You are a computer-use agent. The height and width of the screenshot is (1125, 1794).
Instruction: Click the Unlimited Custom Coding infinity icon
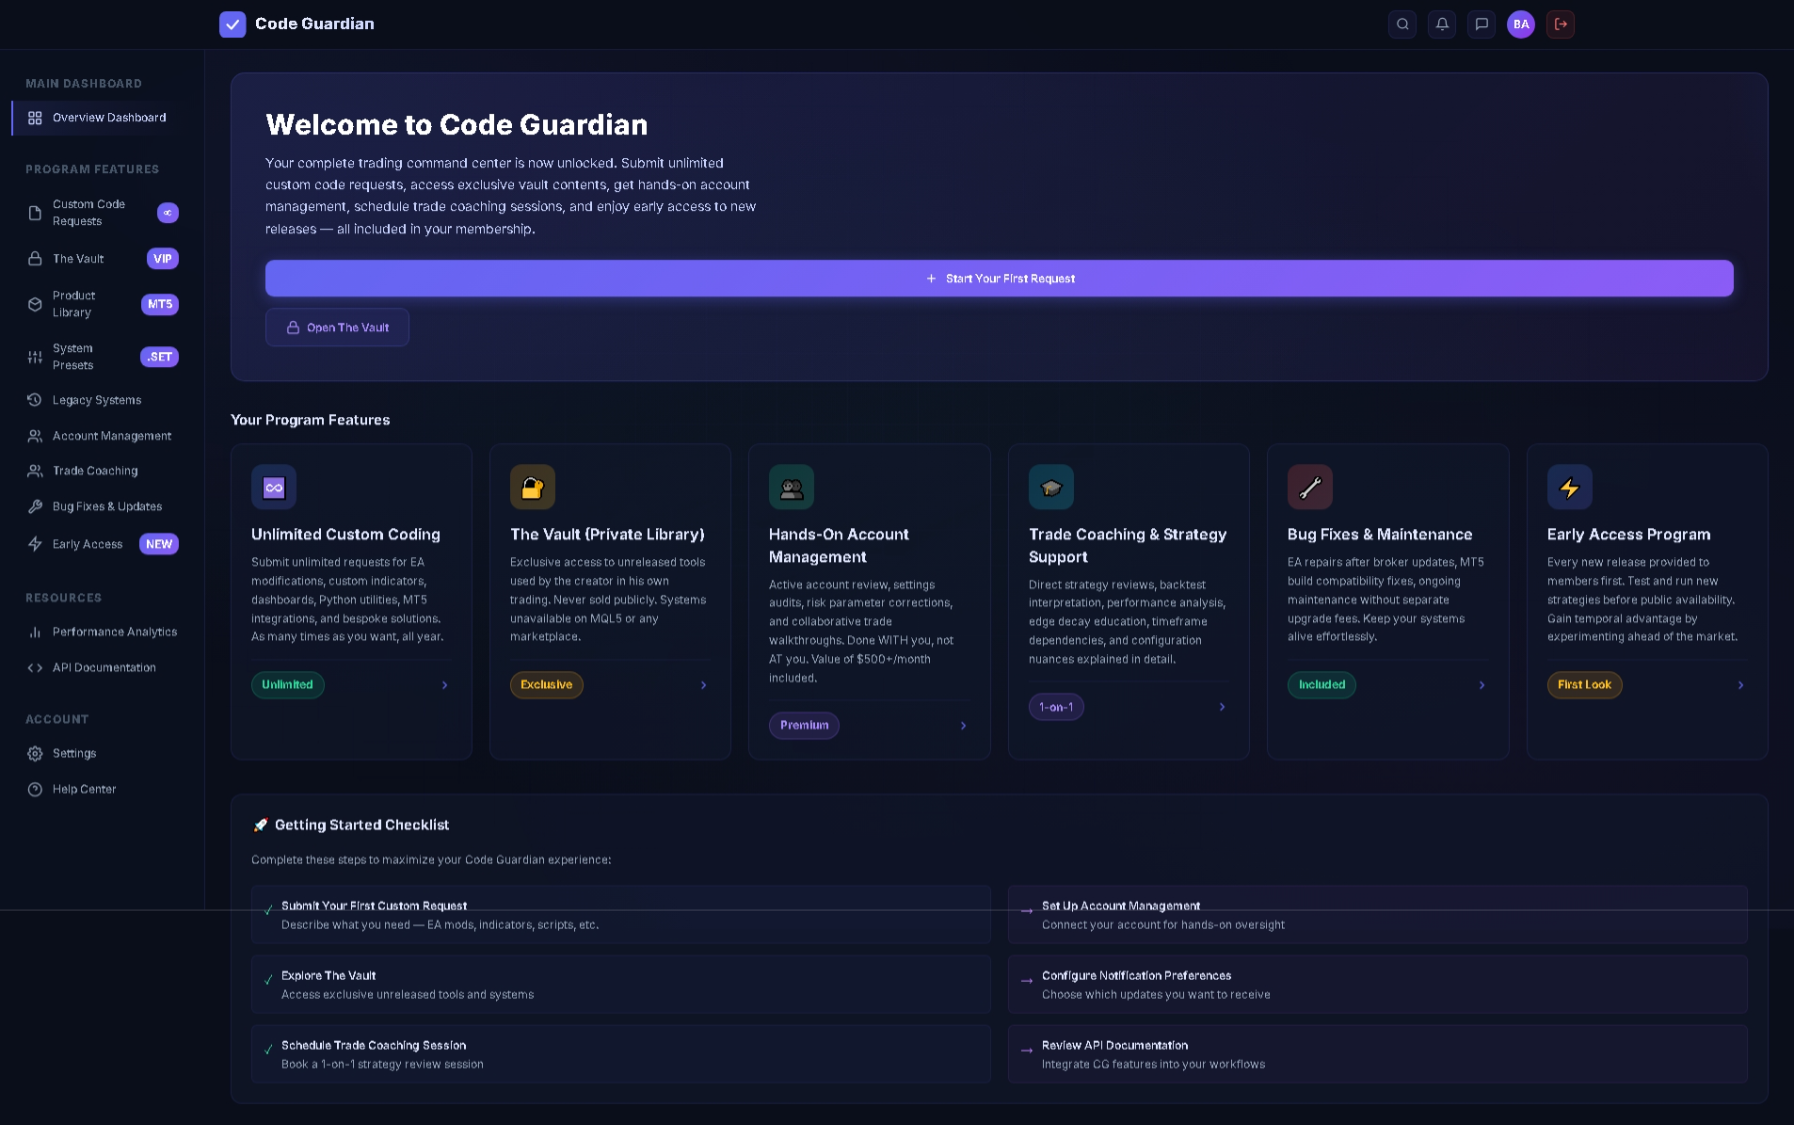tap(274, 487)
